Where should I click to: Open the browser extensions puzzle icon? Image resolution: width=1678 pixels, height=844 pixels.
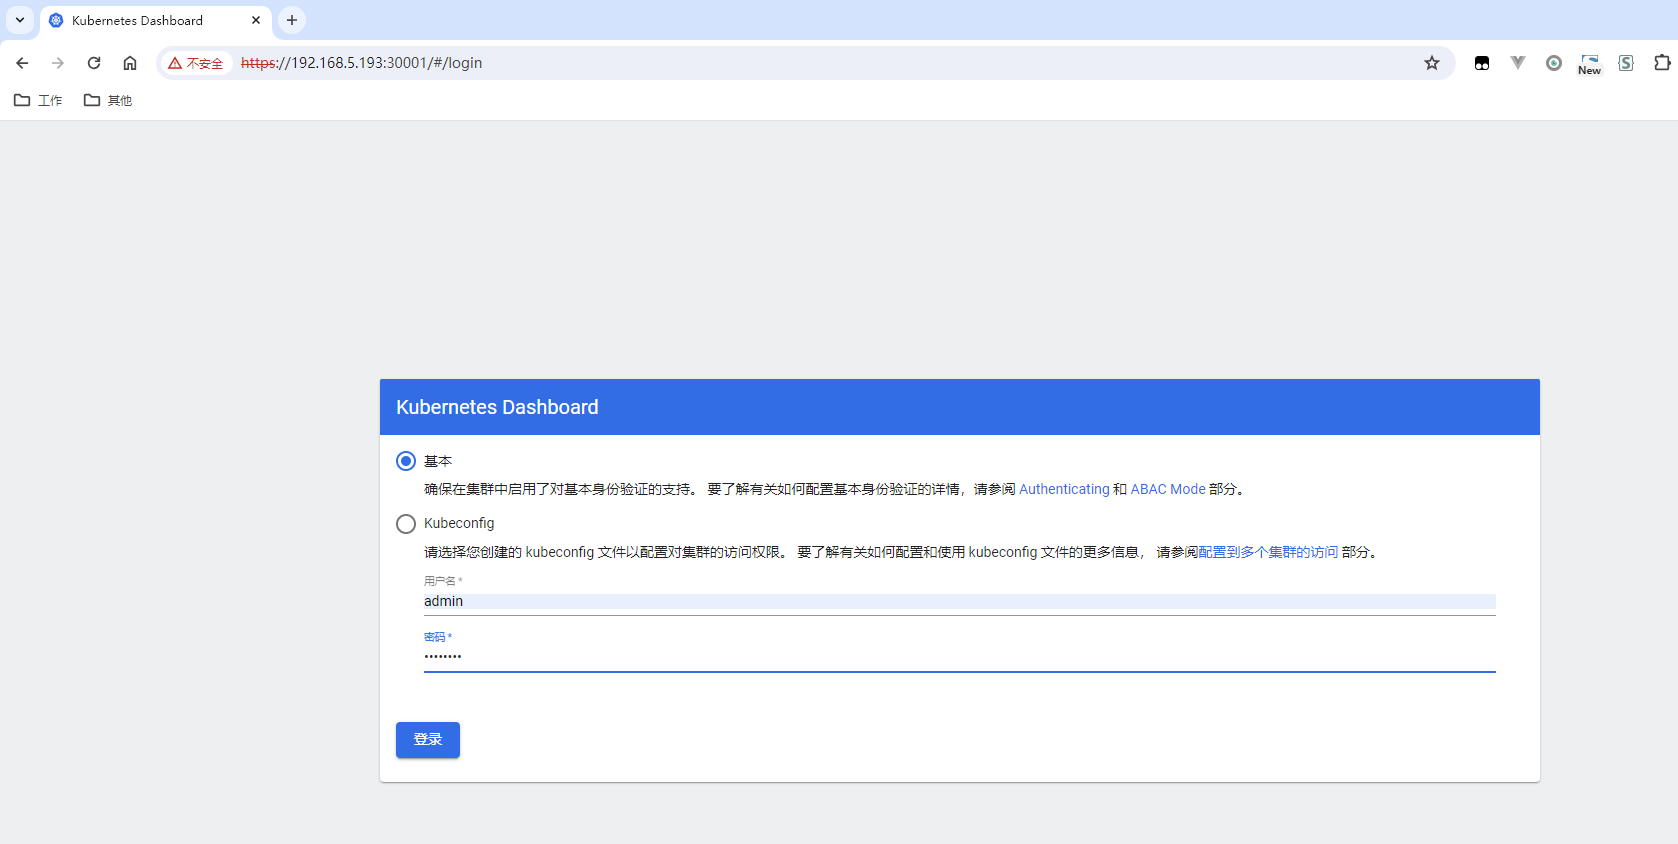pos(1661,63)
